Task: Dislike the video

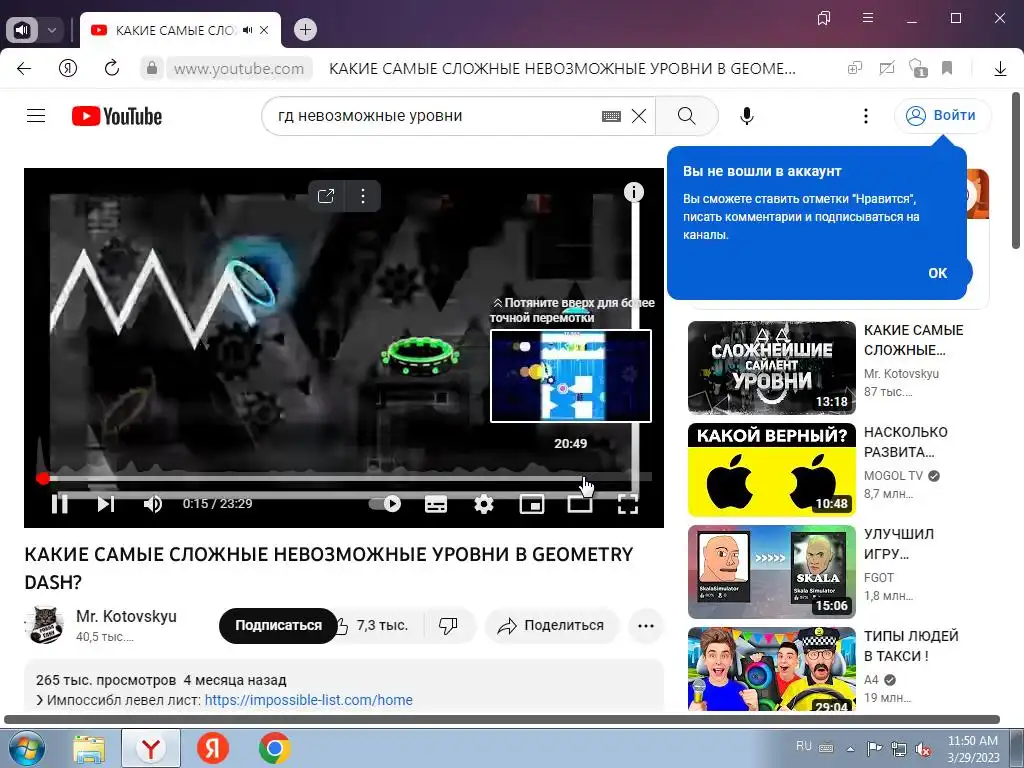Action: (x=448, y=626)
